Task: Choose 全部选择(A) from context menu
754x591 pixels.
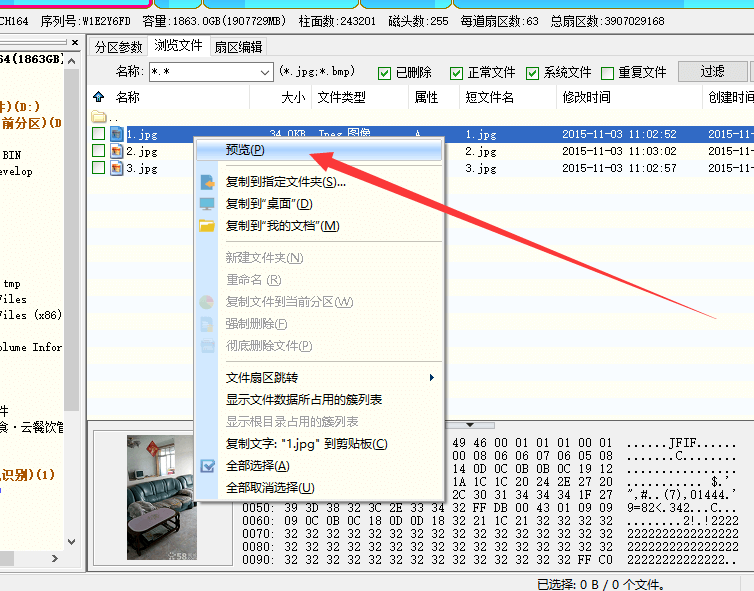Action: 319,465
